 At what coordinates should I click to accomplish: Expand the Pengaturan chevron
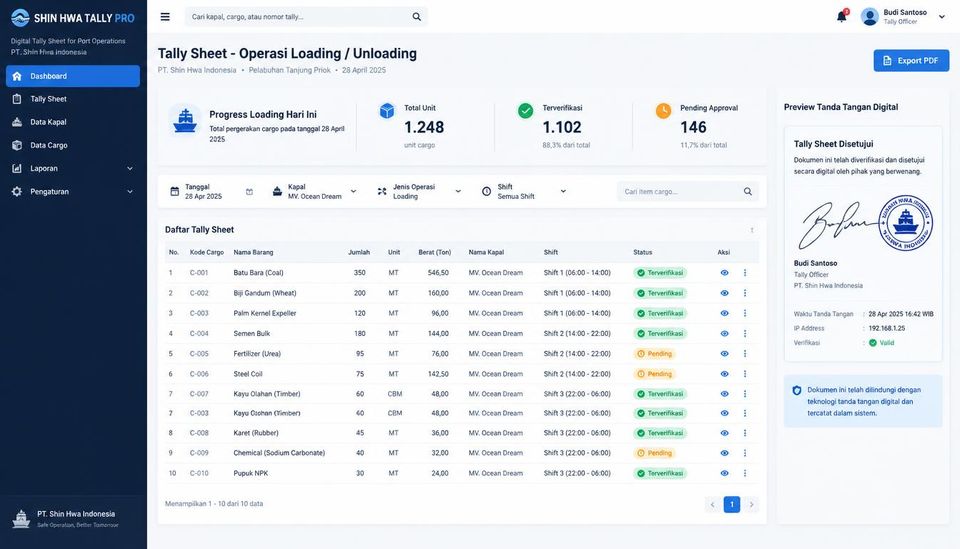130,192
